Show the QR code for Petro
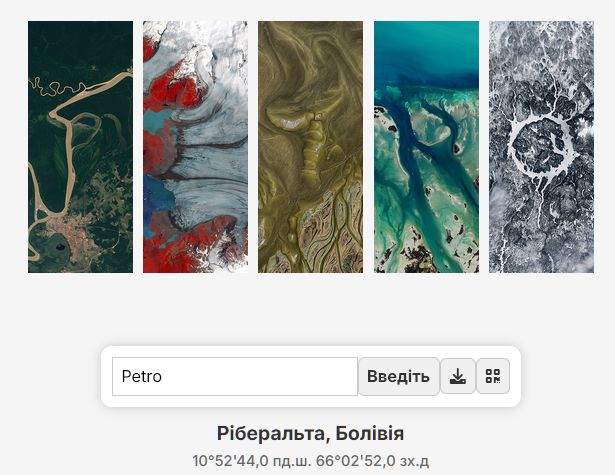The width and height of the screenshot is (615, 475). 493,376
